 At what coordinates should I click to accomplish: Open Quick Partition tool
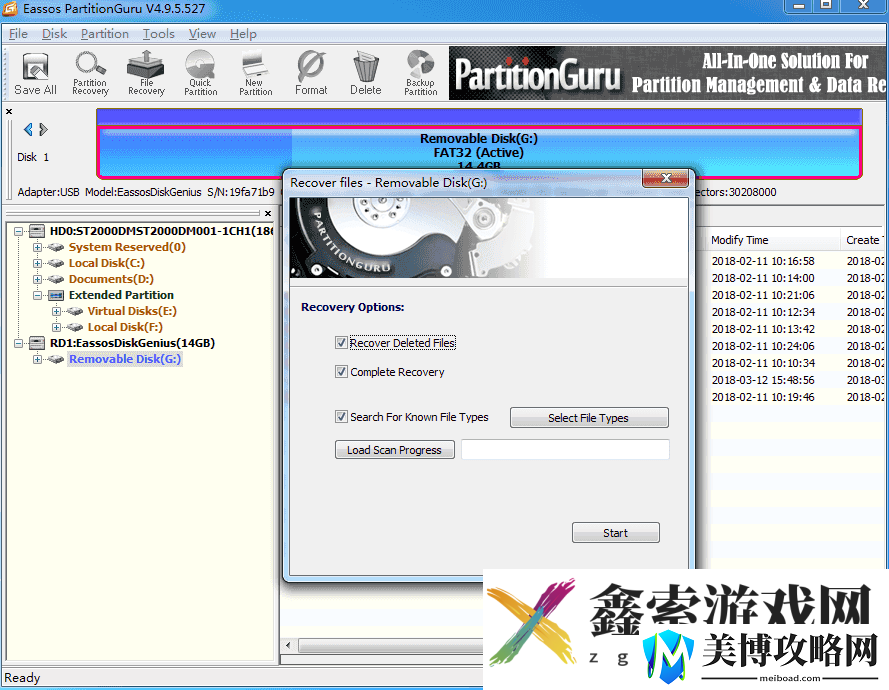coord(200,73)
